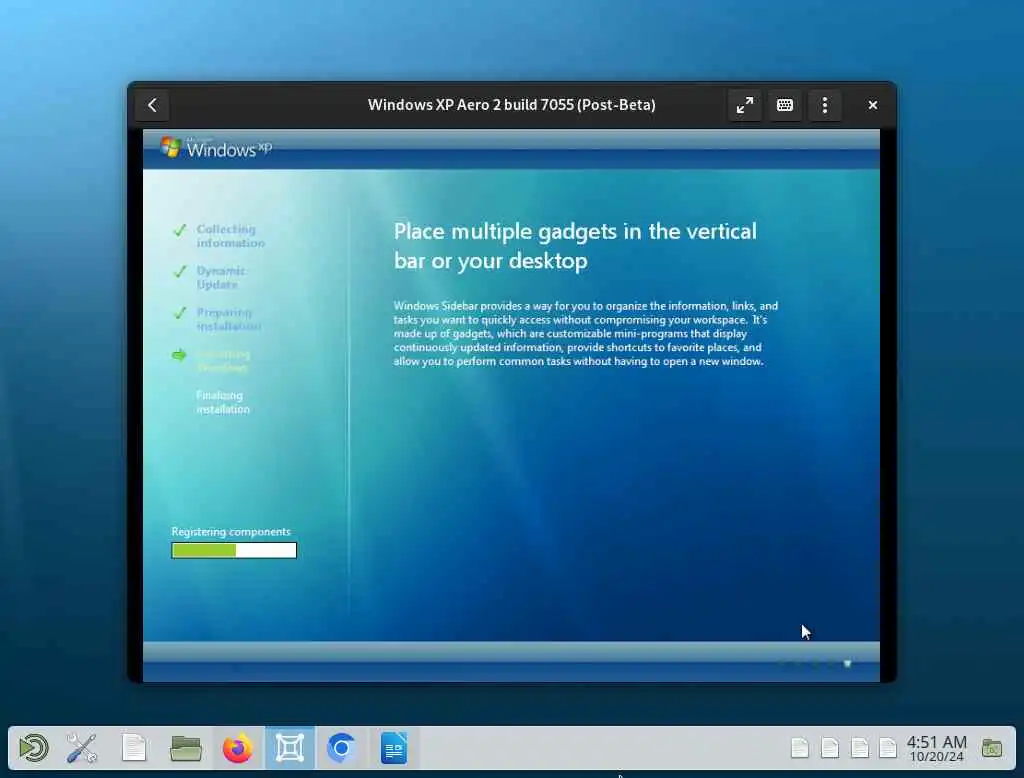Open the application launcher menu on the taskbar
This screenshot has height=778, width=1024.
tap(33, 748)
